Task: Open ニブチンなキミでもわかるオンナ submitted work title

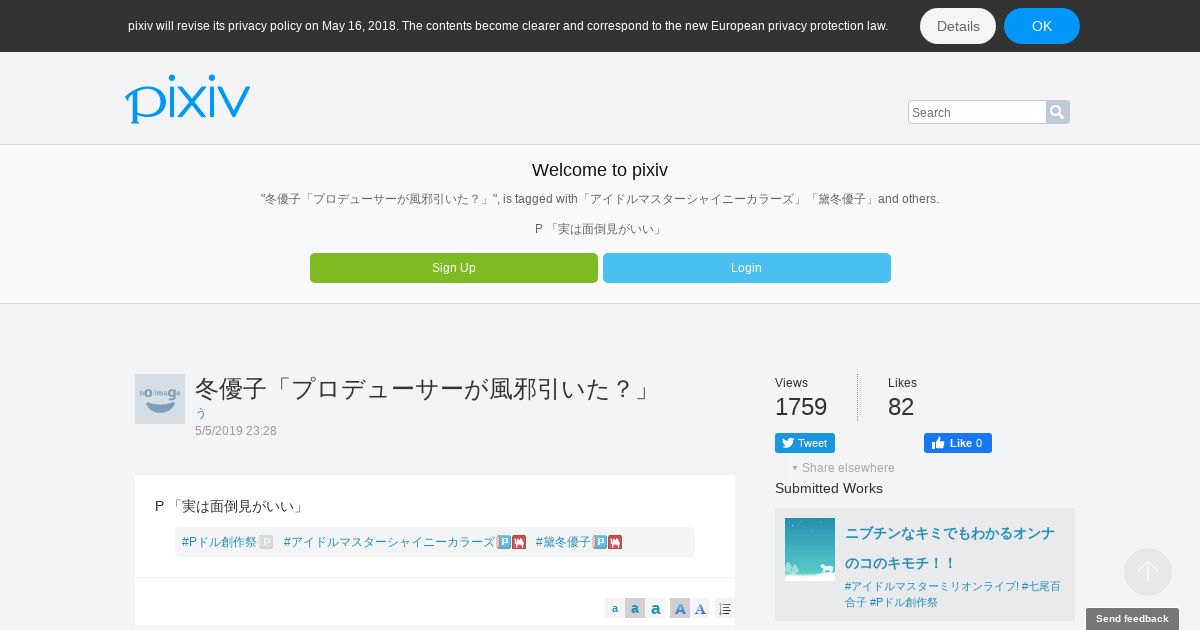Action: point(950,548)
